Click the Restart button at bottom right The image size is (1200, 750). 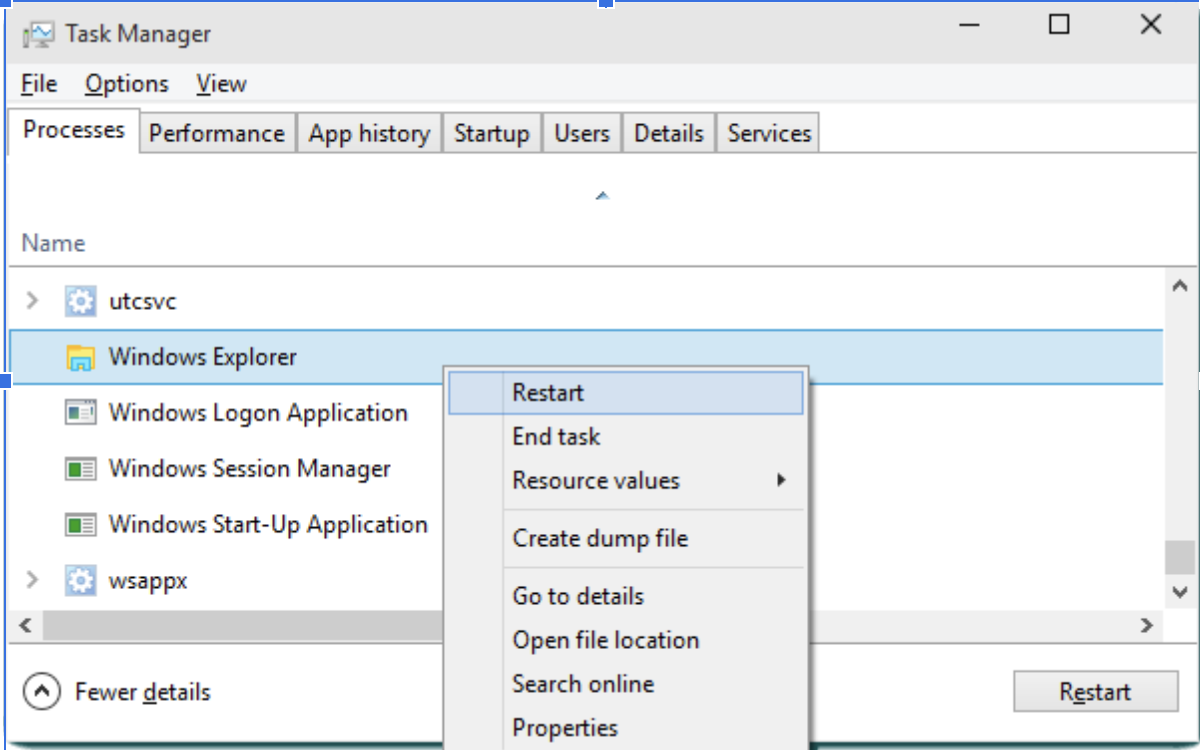coord(1094,691)
